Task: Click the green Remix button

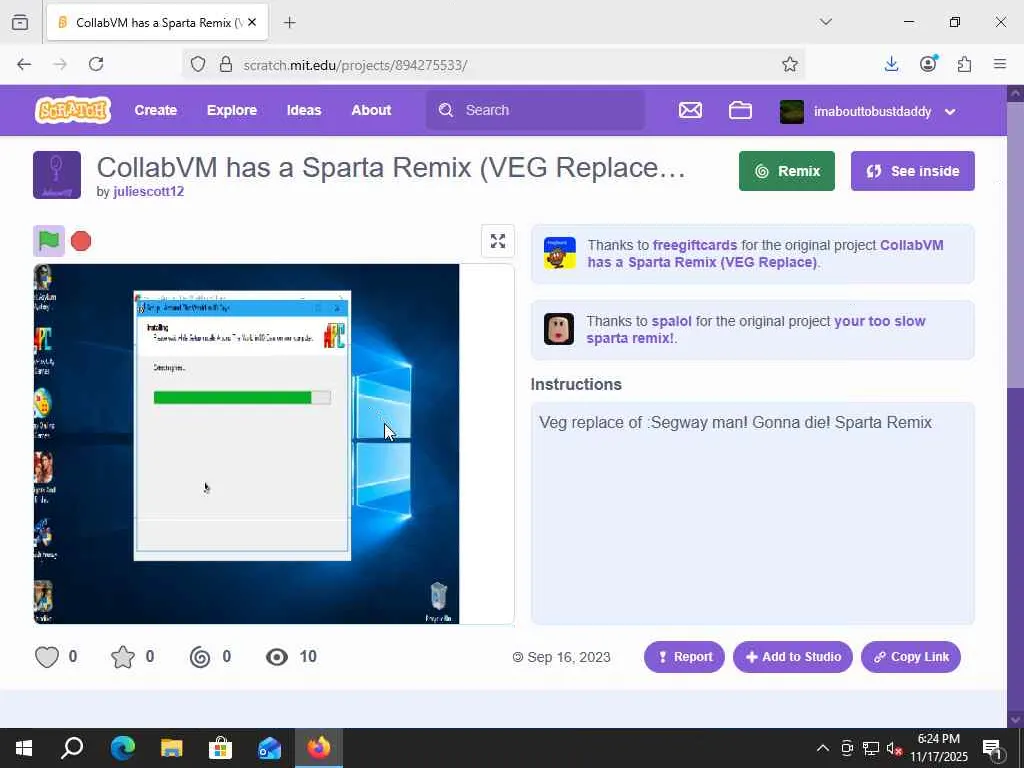Action: [786, 171]
